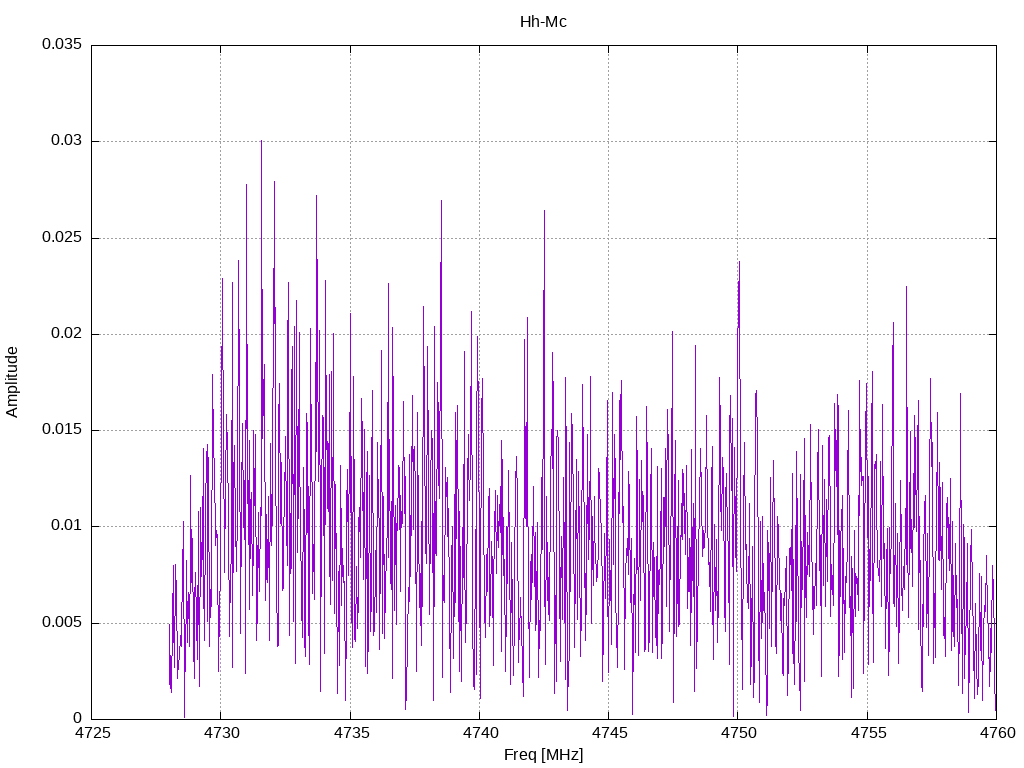Click the x-axis tick label 4730
This screenshot has height=768, width=1024.
[222, 733]
